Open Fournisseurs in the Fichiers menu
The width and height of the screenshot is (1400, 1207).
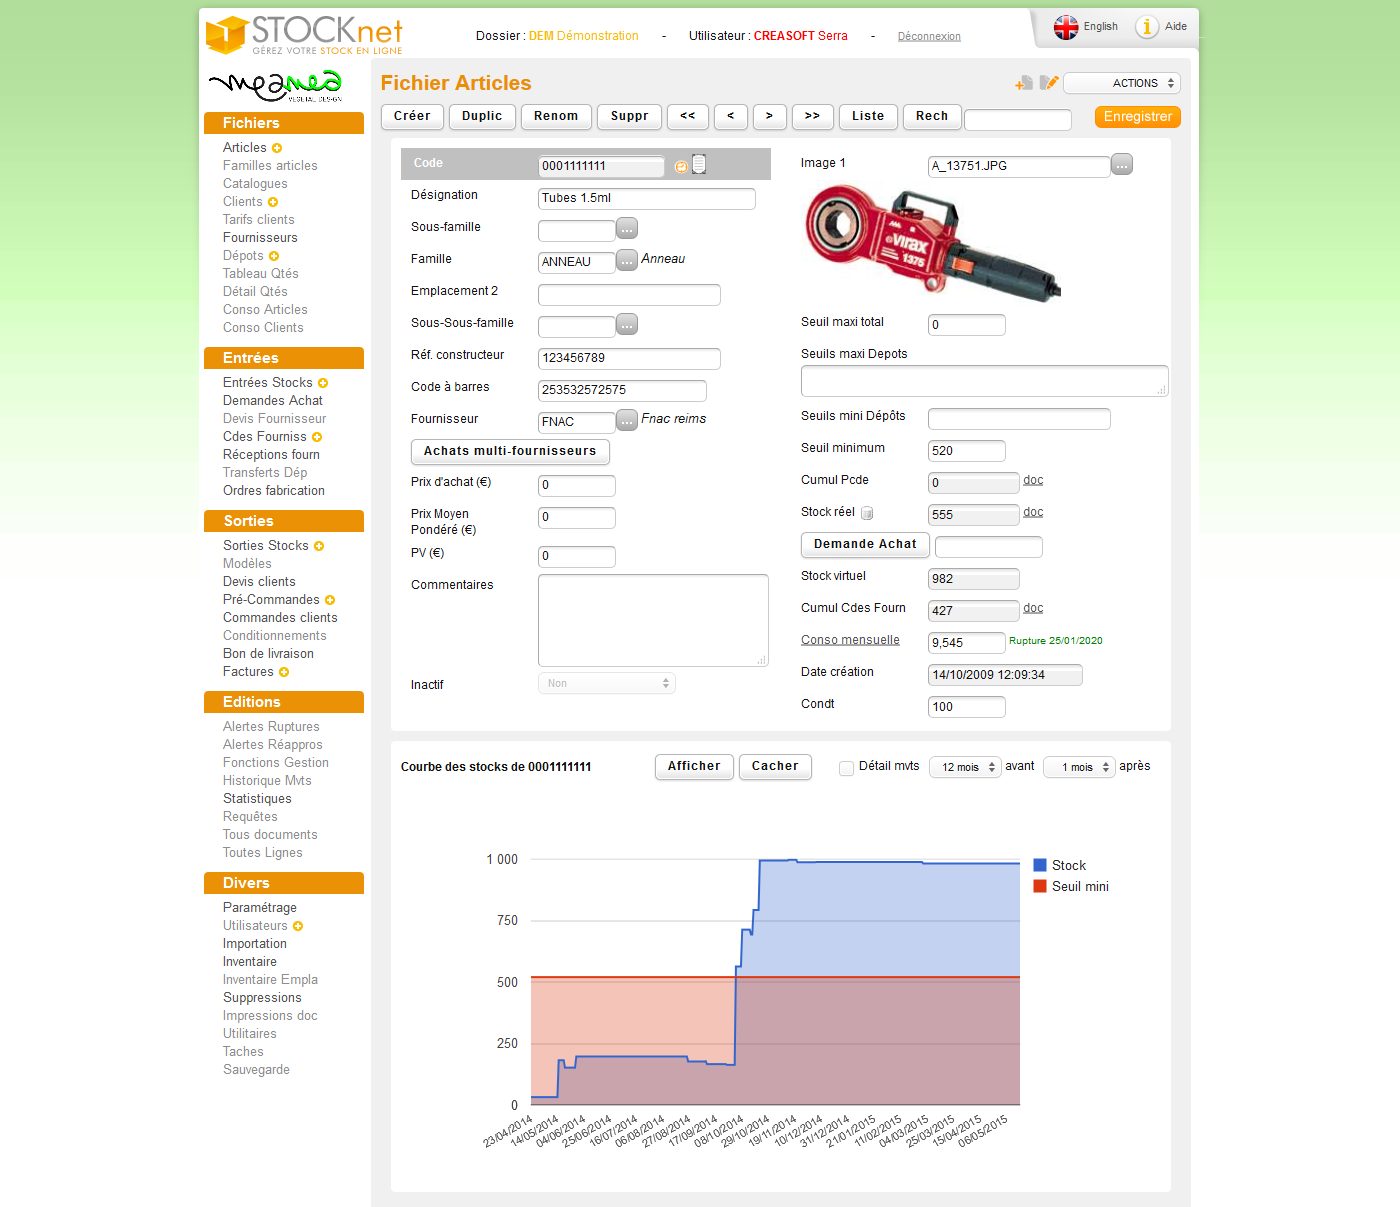click(260, 238)
